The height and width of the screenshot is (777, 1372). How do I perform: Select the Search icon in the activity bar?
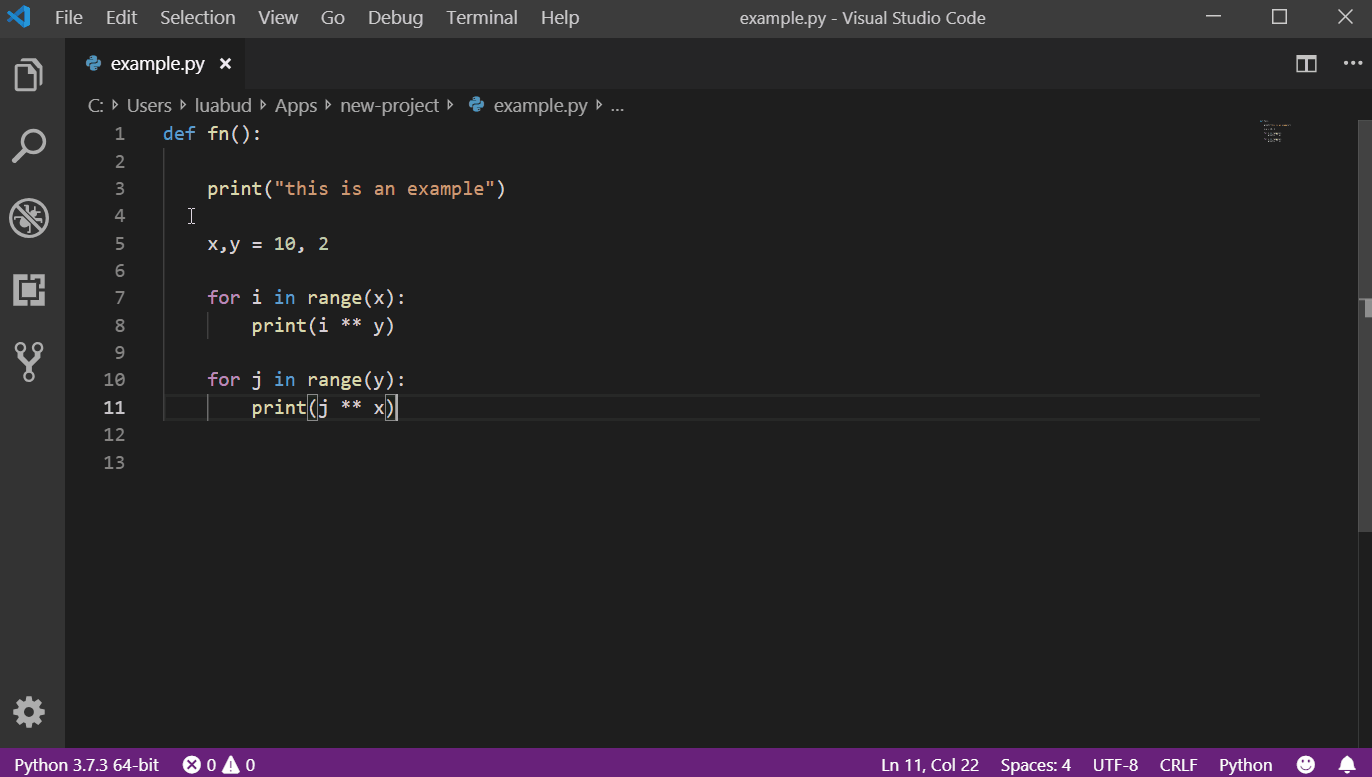tap(29, 145)
